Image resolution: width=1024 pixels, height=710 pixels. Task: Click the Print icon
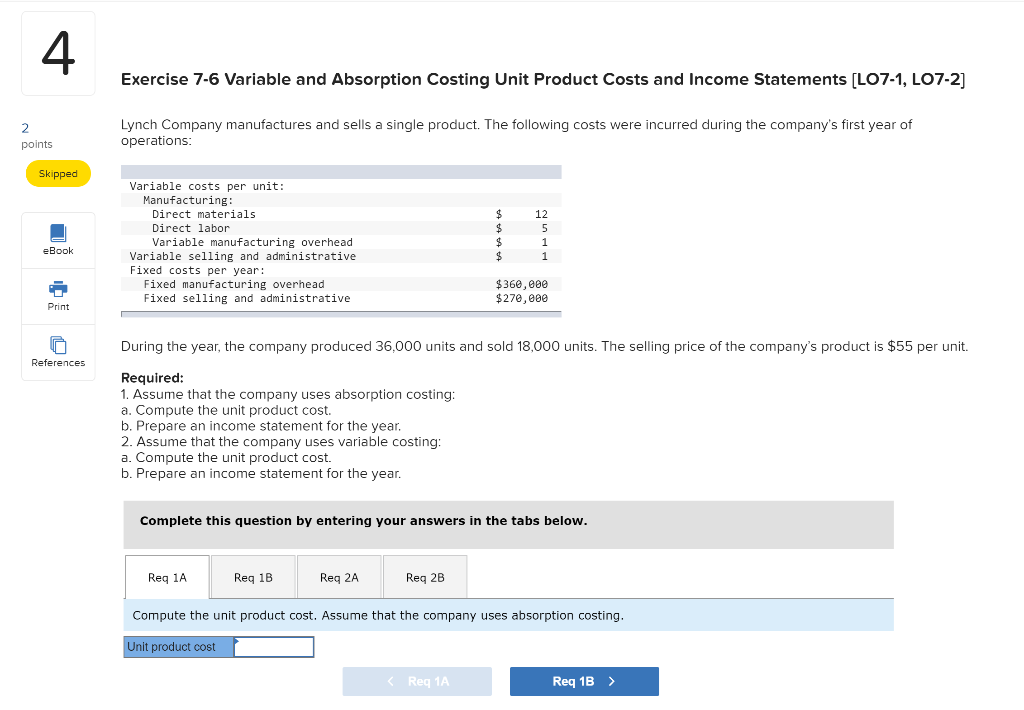coord(57,296)
